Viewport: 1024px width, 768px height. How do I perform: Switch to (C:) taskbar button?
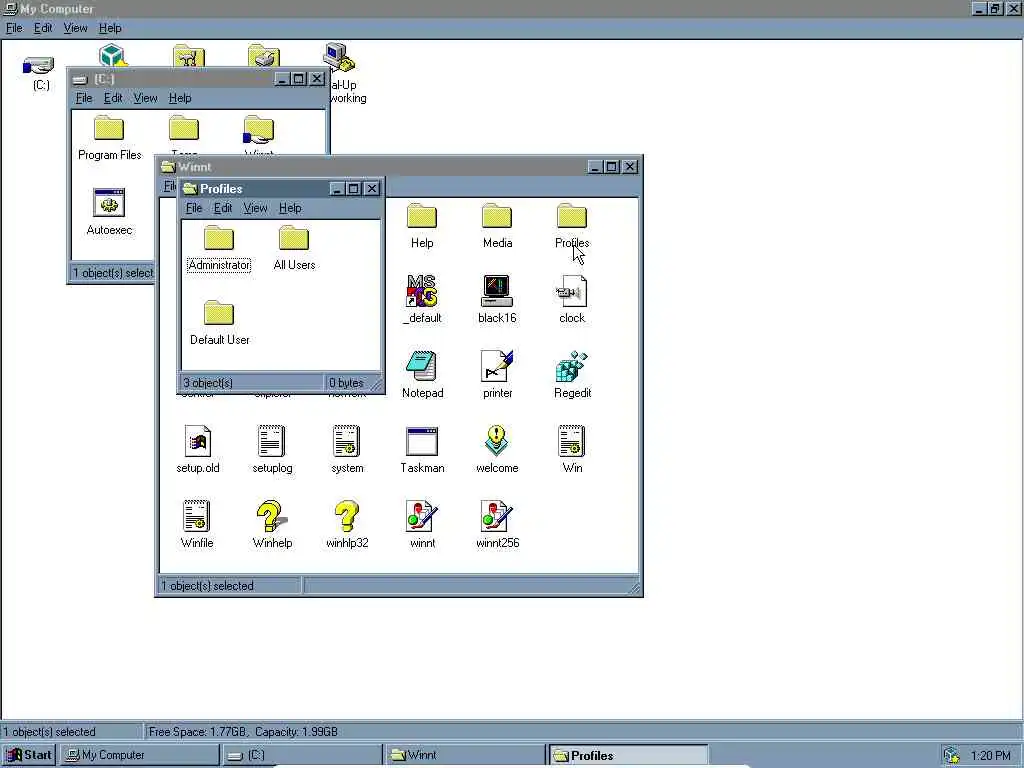tap(302, 755)
